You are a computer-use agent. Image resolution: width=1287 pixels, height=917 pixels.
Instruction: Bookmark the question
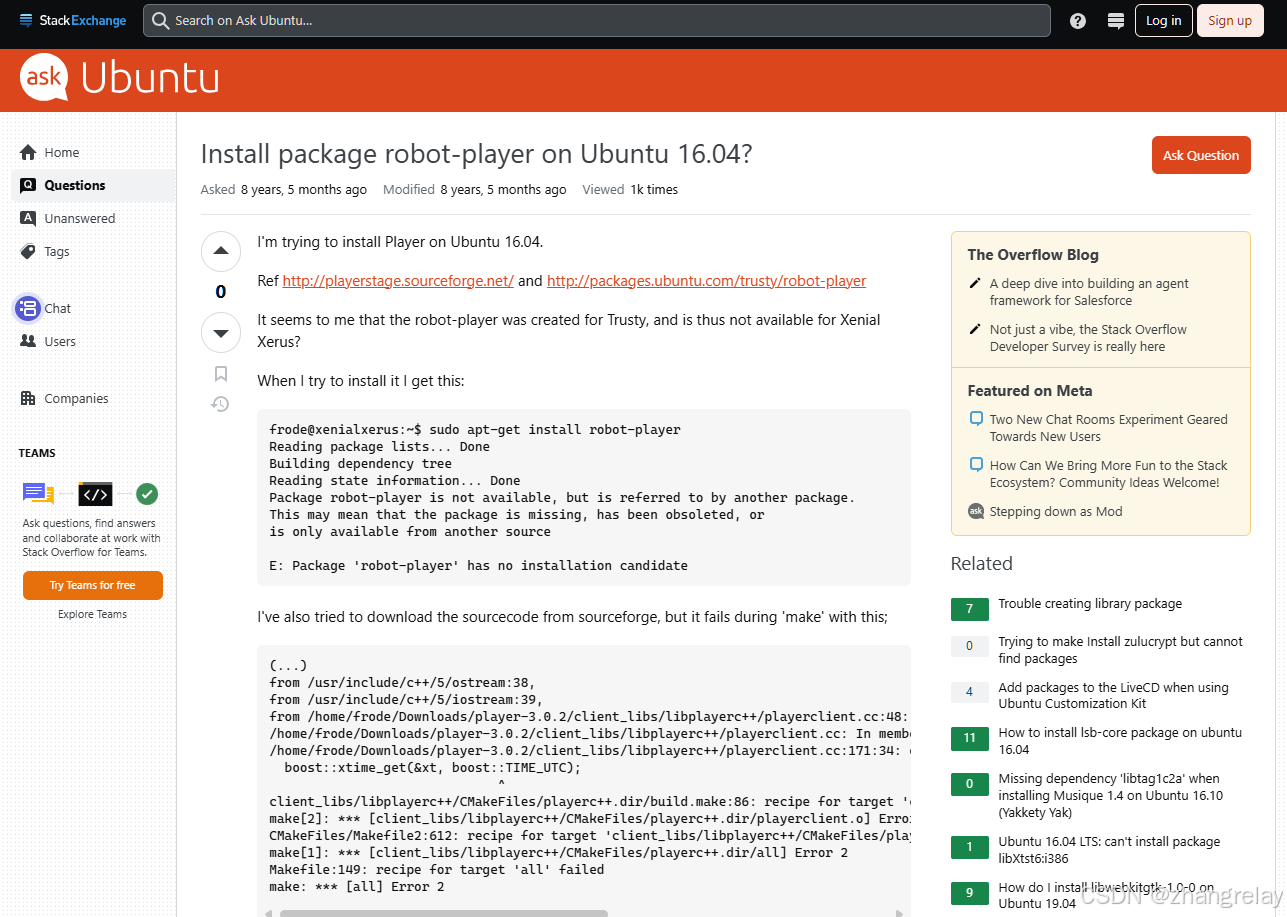click(221, 374)
